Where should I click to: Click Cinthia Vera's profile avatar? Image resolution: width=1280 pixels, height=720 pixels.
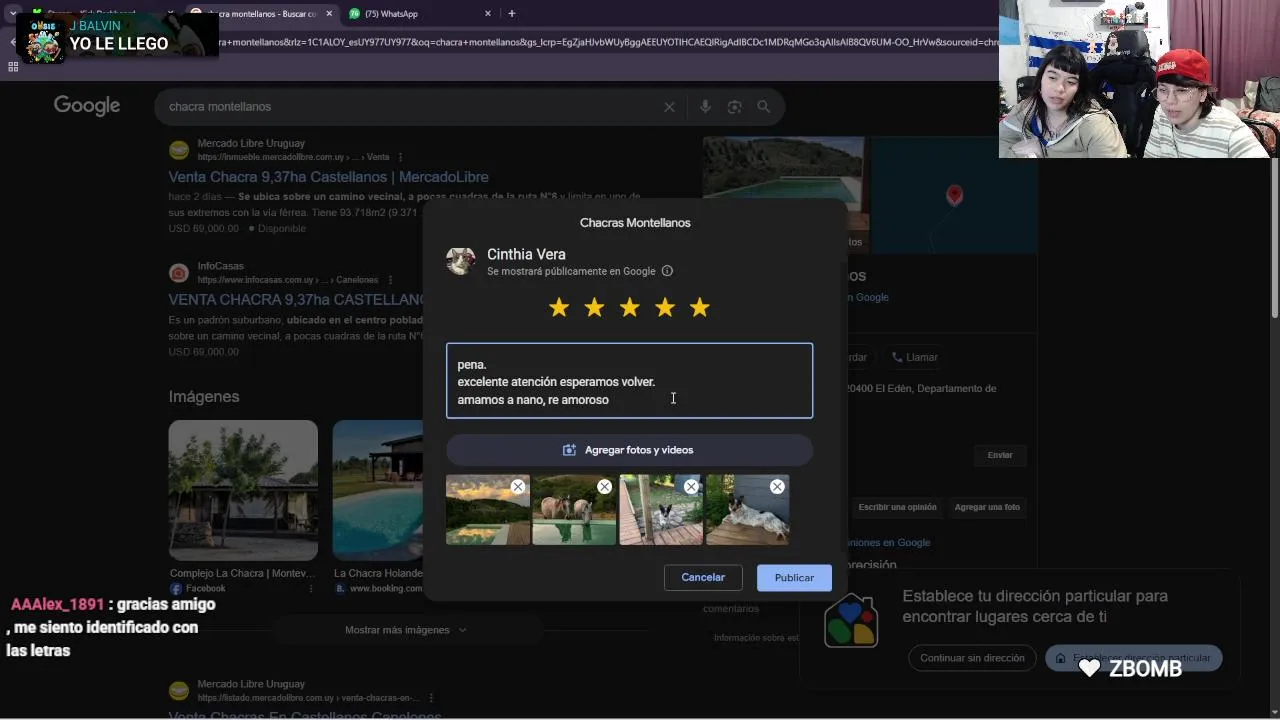(461, 261)
